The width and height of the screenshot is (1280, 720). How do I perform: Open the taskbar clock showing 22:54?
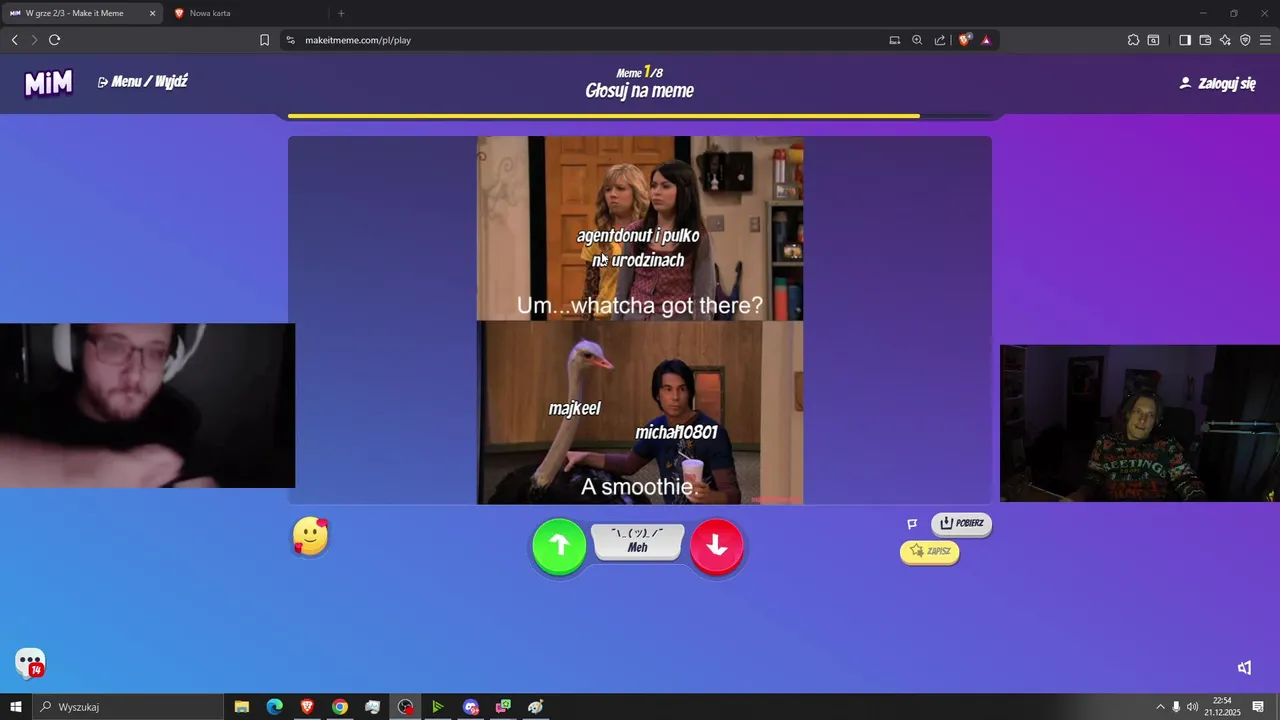point(1222,707)
